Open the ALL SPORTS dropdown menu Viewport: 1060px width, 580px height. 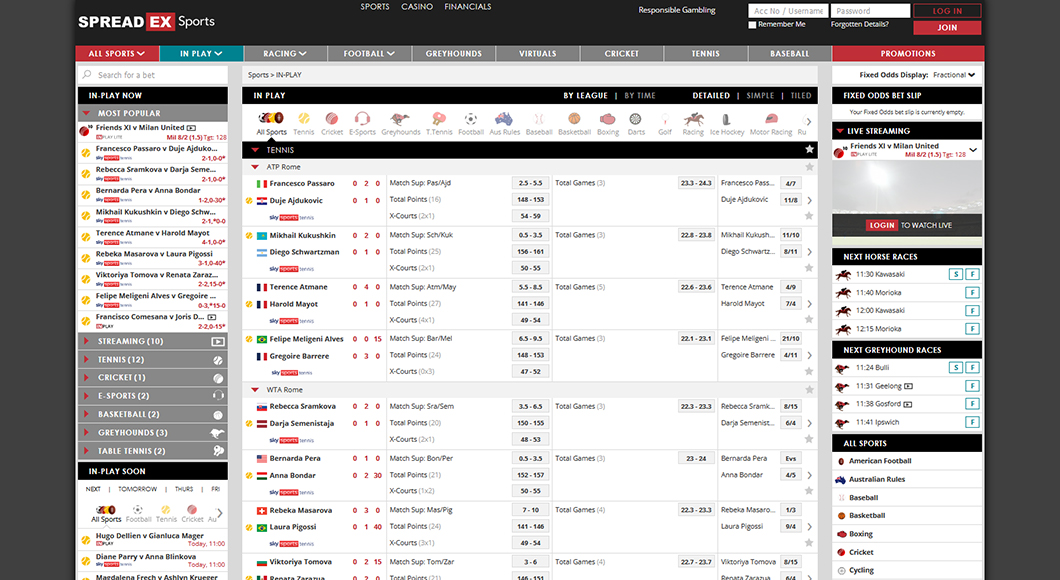117,53
